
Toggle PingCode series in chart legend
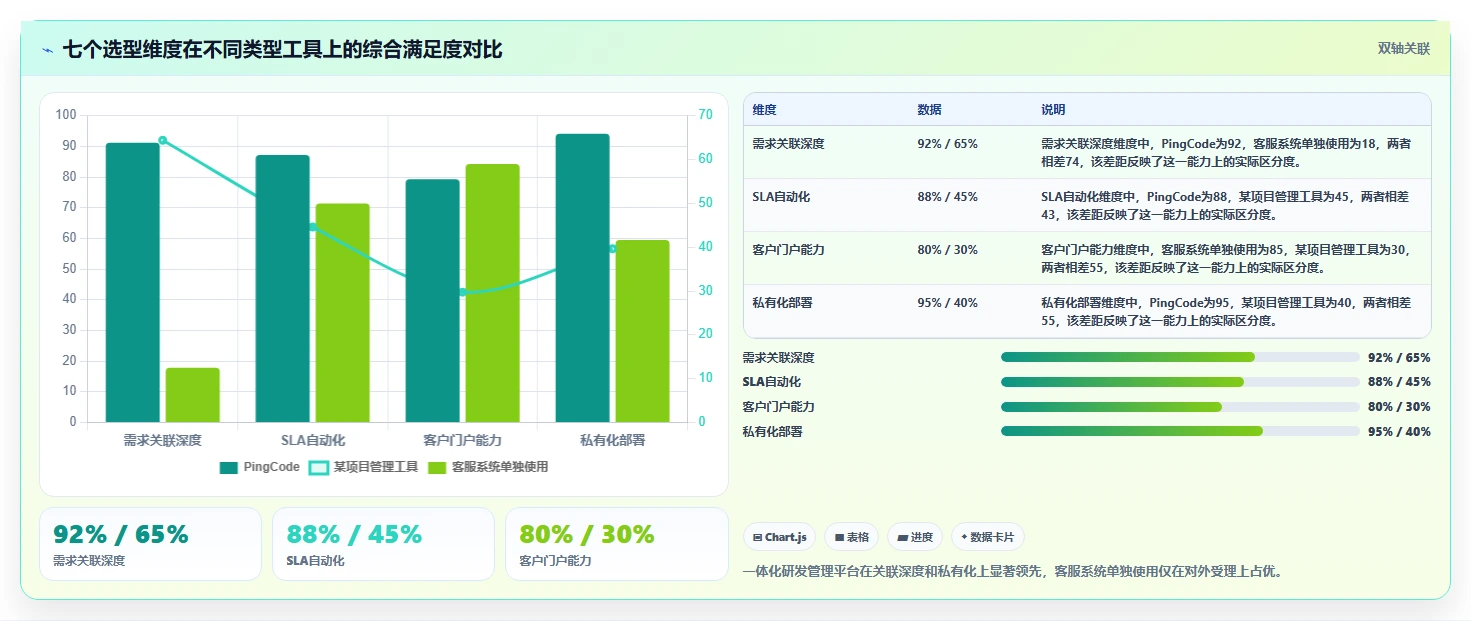[x=259, y=467]
